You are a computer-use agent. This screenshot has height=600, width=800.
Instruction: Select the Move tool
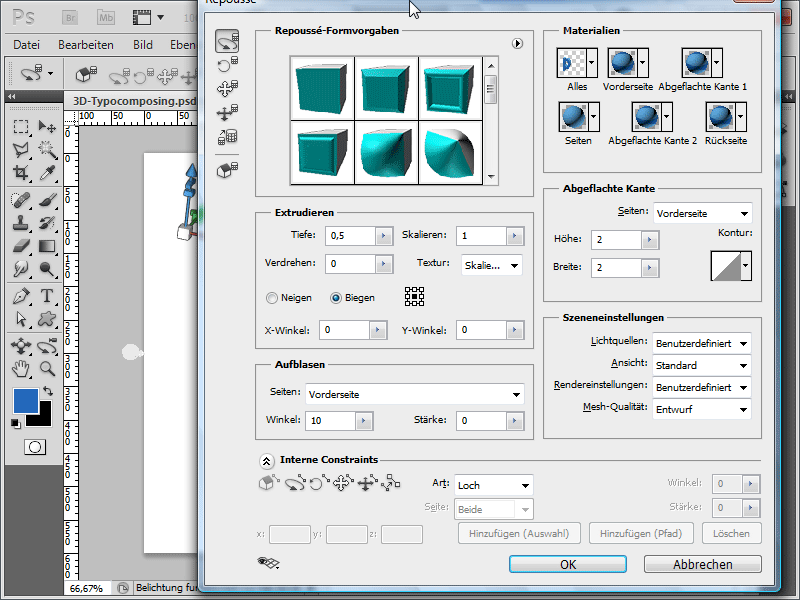pyautogui.click(x=47, y=126)
